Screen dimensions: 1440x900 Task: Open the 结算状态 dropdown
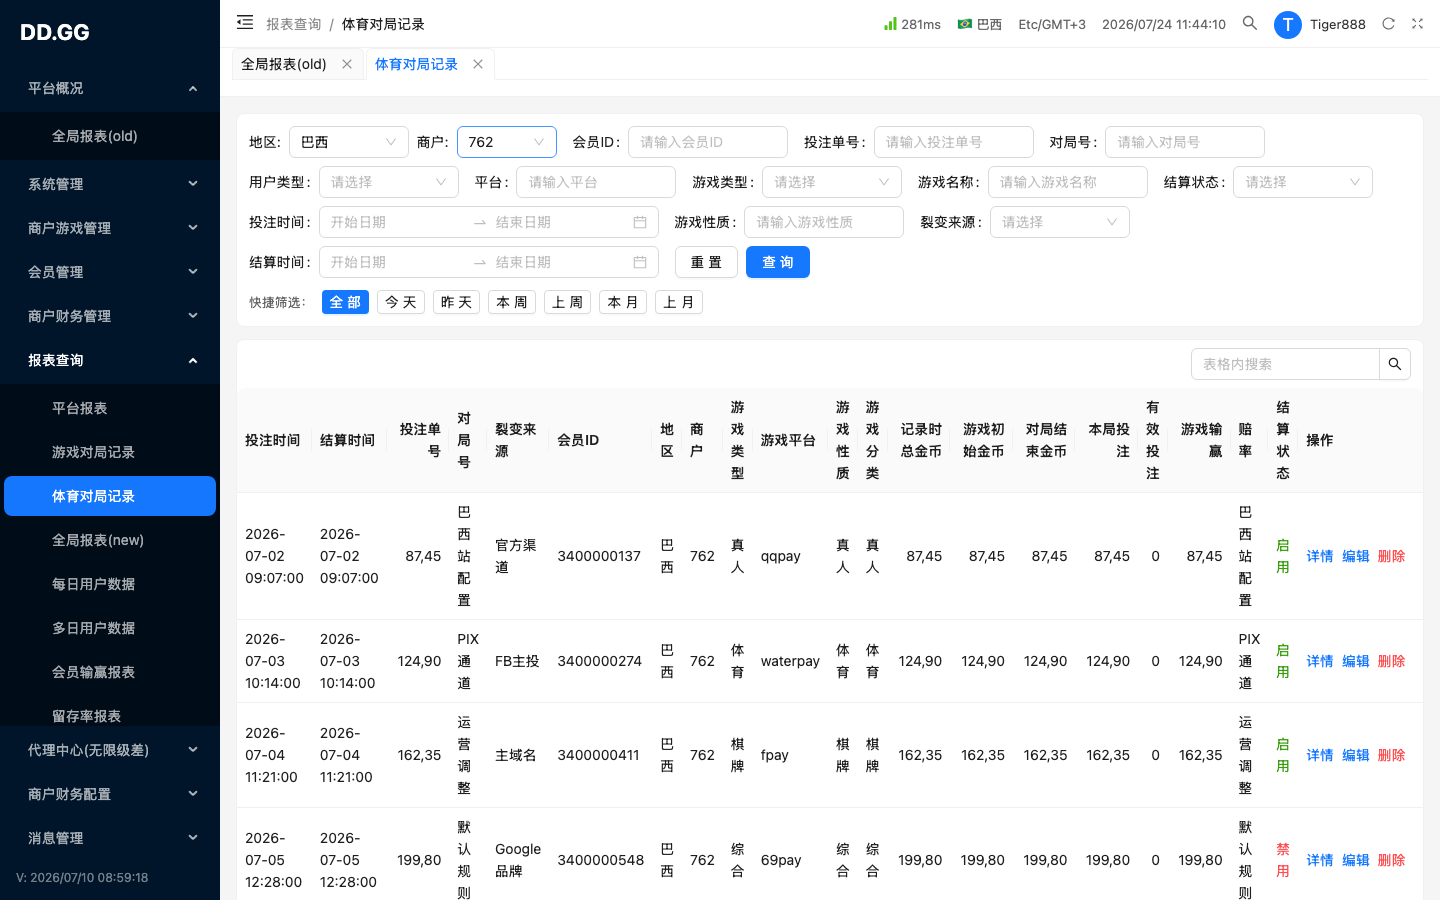click(x=1303, y=182)
